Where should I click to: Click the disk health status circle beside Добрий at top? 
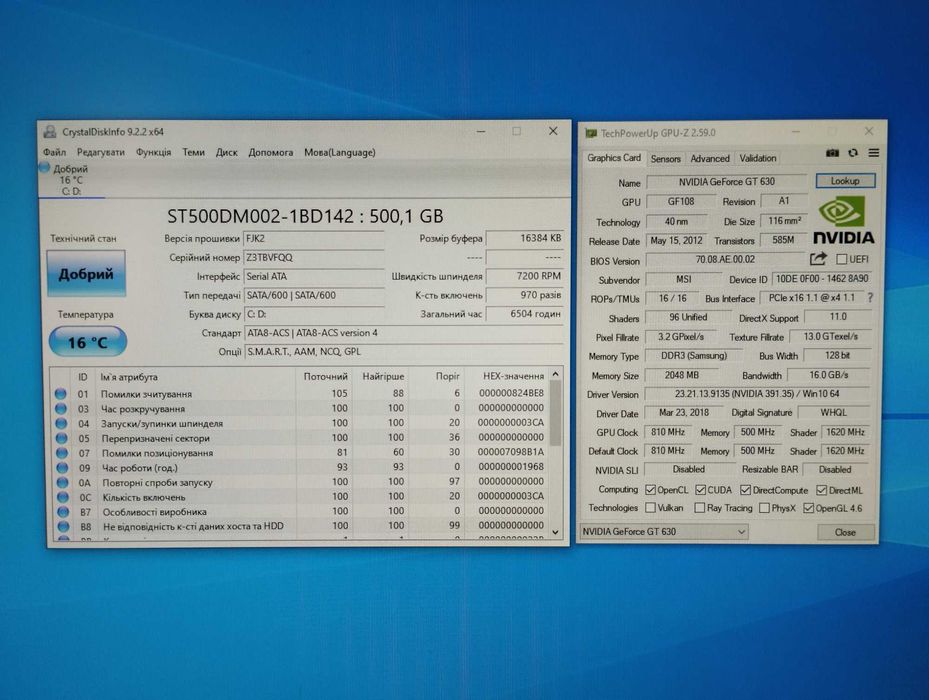(44, 168)
